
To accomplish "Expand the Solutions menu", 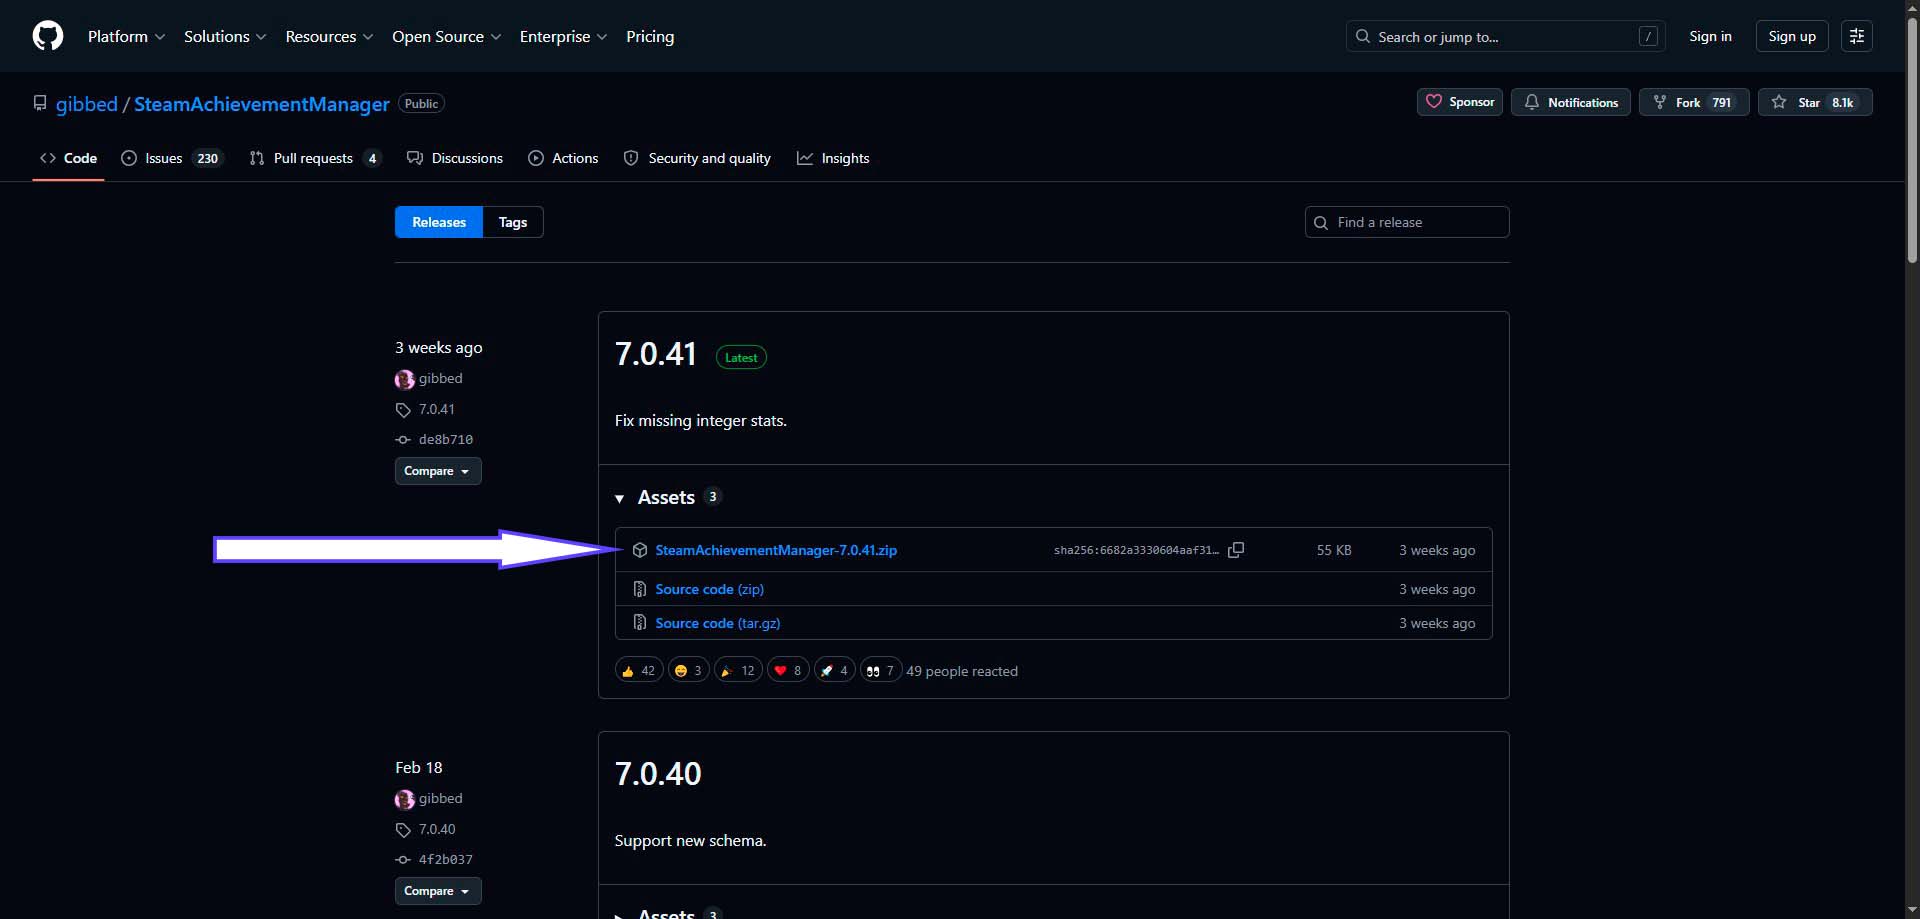I will click(x=225, y=36).
